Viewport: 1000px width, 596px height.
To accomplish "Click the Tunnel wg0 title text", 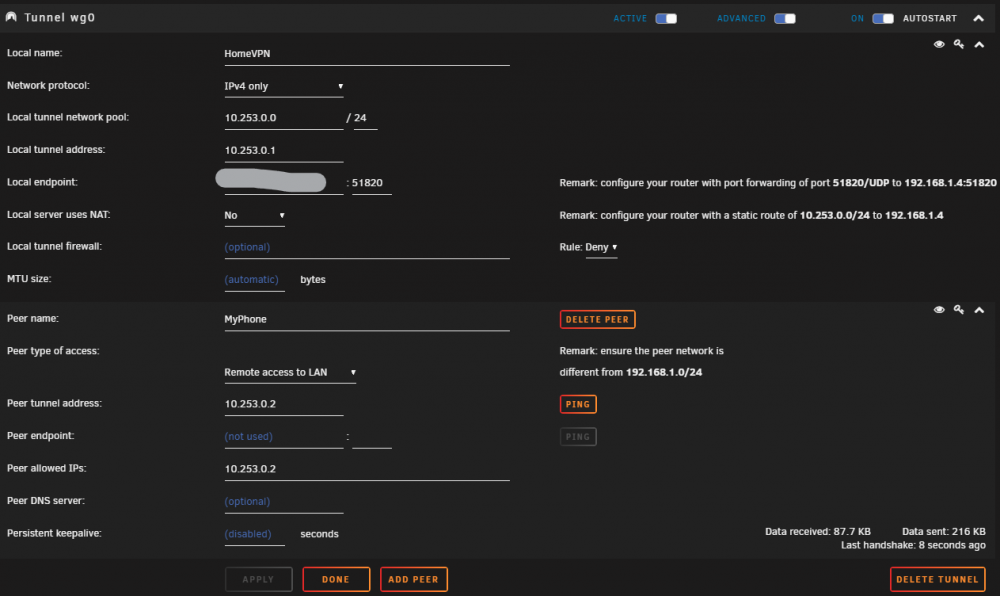I will point(59,18).
